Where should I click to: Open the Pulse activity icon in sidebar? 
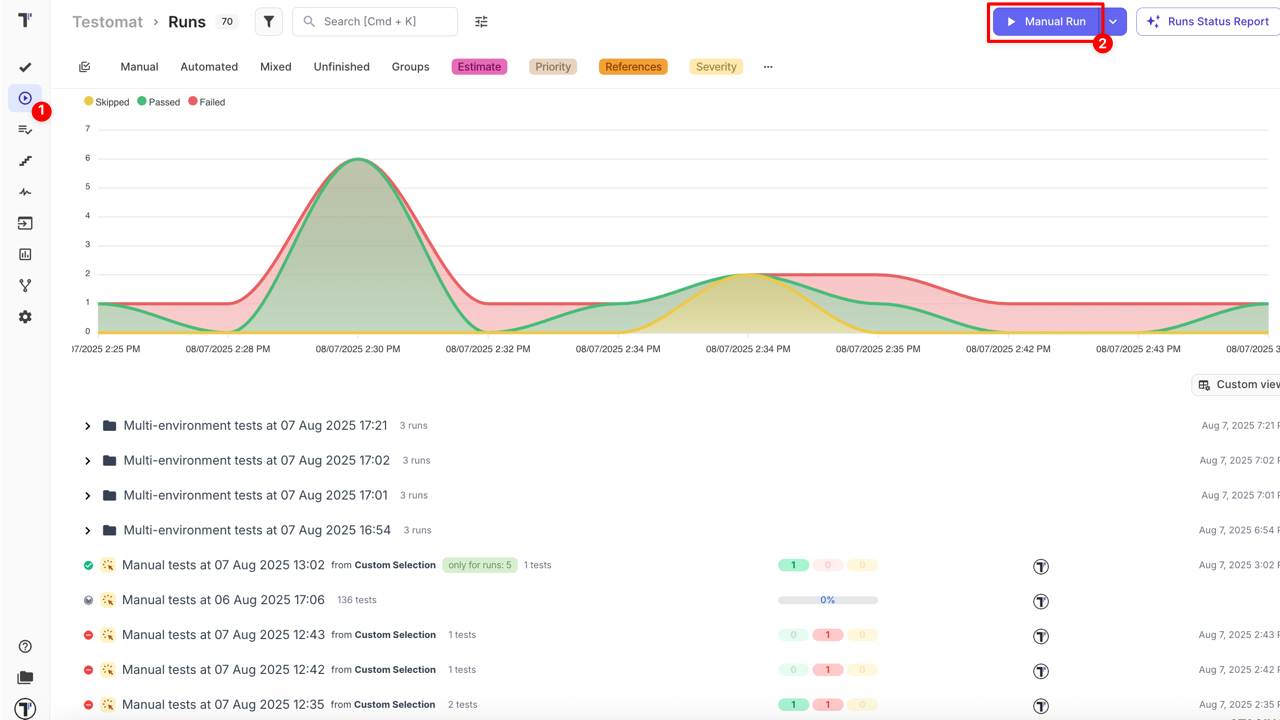coord(25,192)
